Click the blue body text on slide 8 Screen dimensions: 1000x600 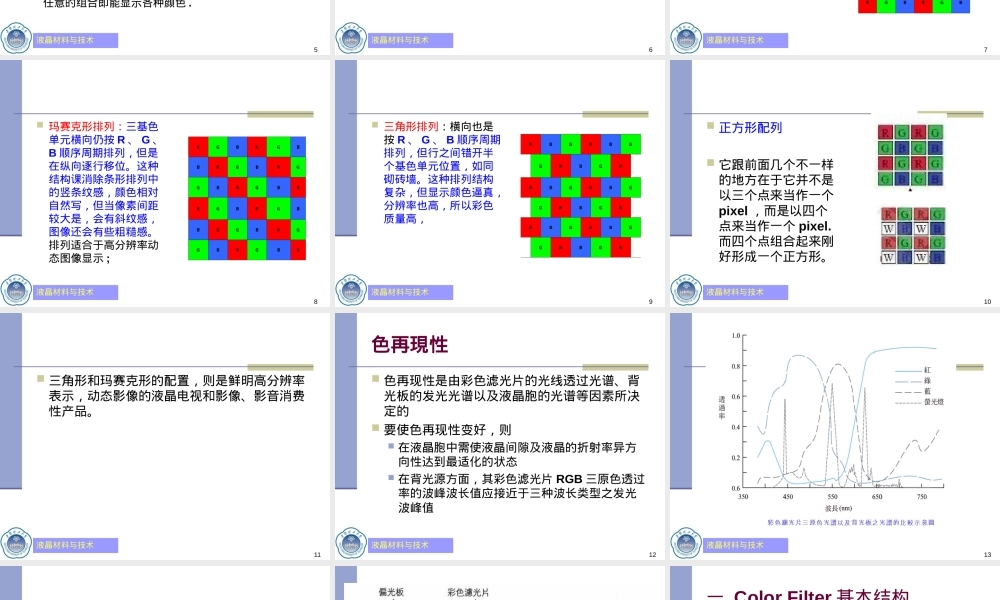pos(104,179)
